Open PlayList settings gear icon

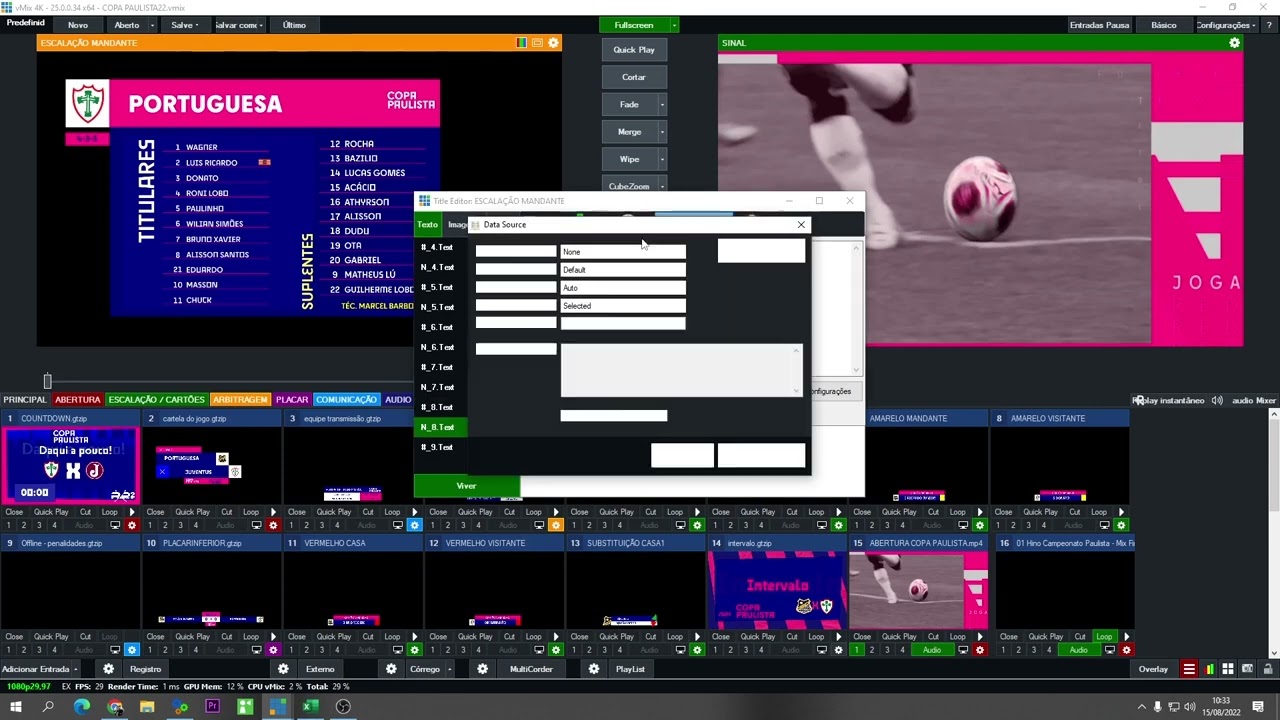click(594, 669)
